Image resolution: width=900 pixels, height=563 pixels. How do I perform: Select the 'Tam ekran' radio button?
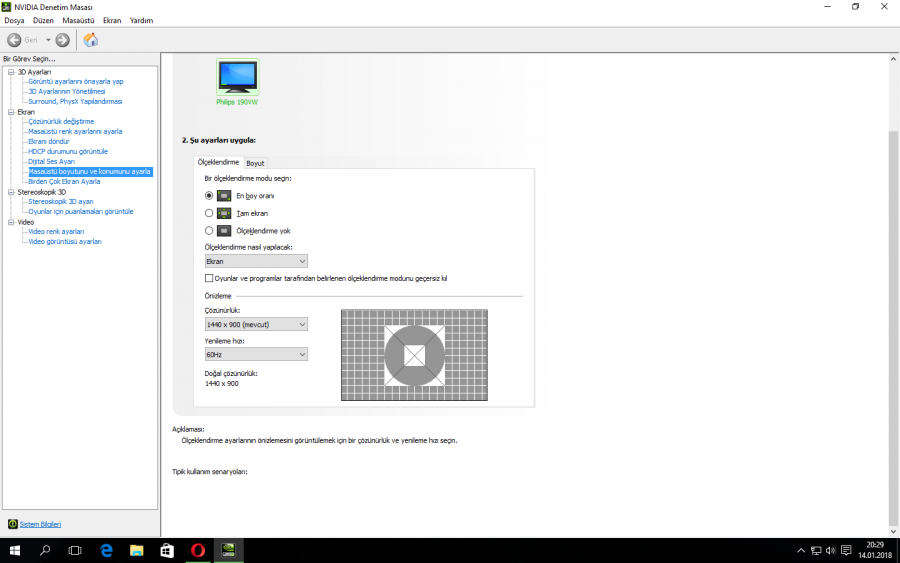point(209,213)
